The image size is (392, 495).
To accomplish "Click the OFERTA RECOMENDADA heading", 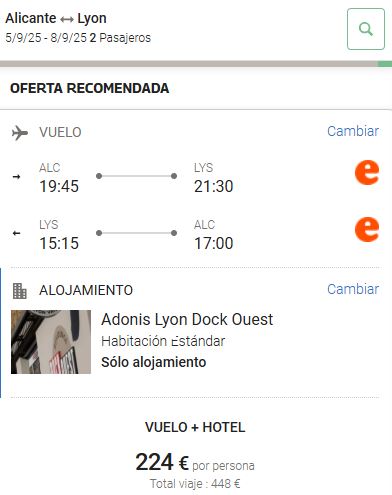I will click(x=90, y=88).
